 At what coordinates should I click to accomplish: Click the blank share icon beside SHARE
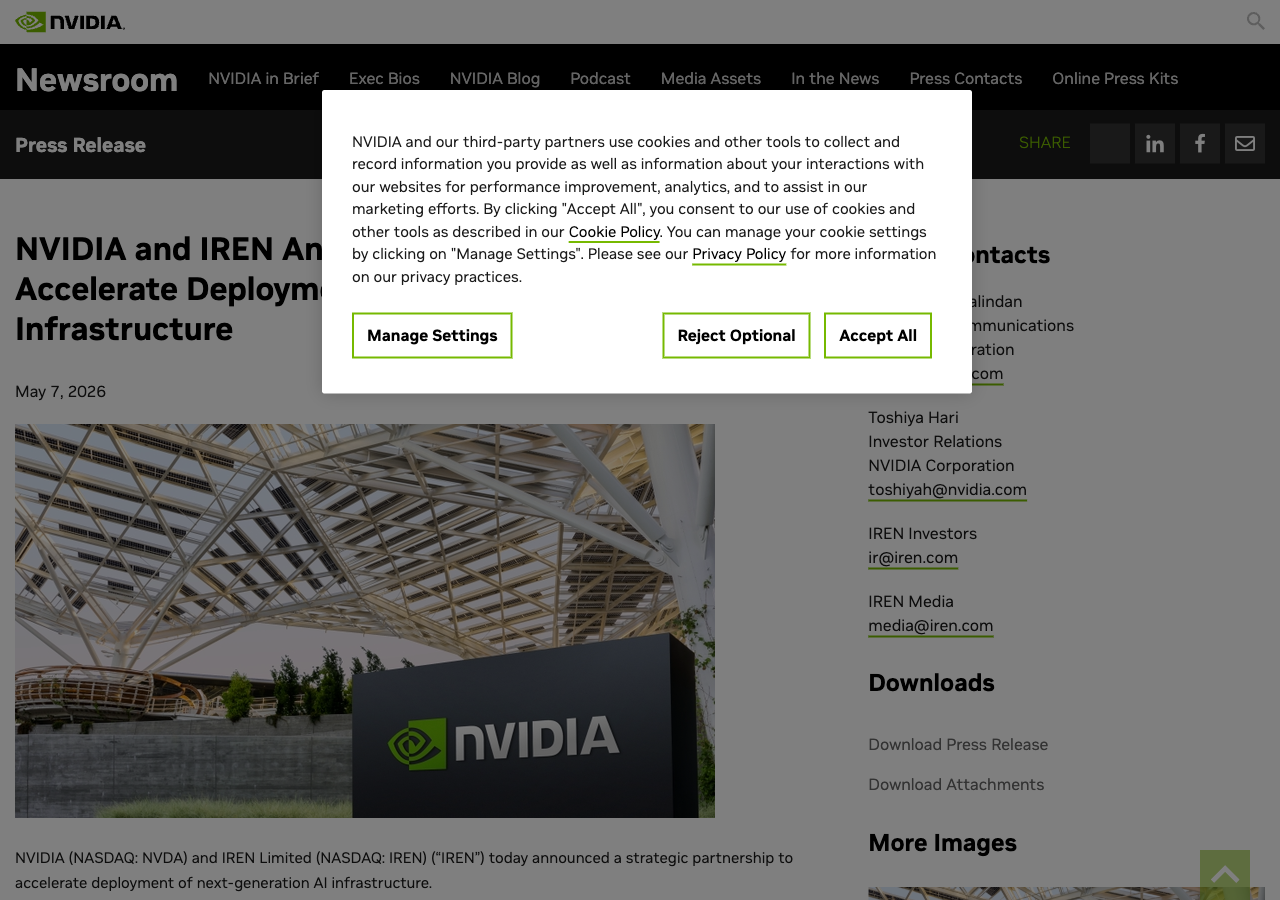(1109, 144)
